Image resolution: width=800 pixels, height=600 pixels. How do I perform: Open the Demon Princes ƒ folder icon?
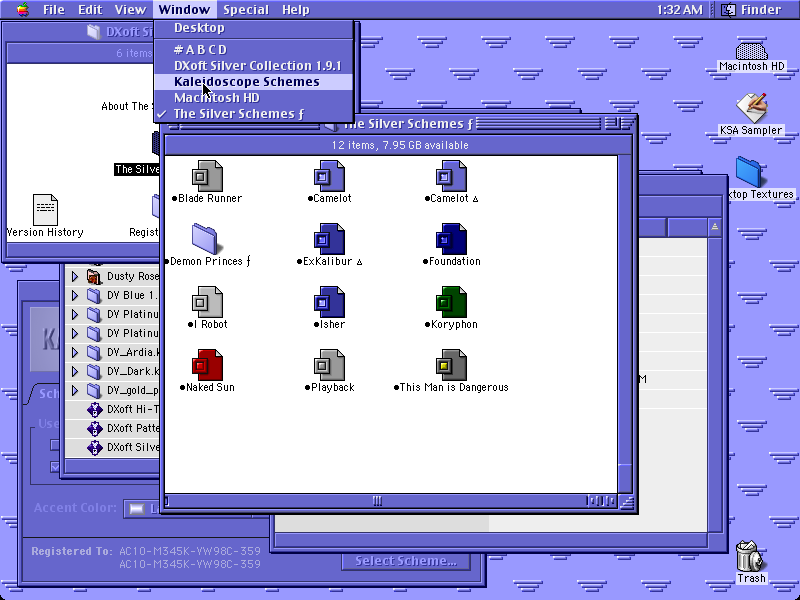pyautogui.click(x=206, y=238)
